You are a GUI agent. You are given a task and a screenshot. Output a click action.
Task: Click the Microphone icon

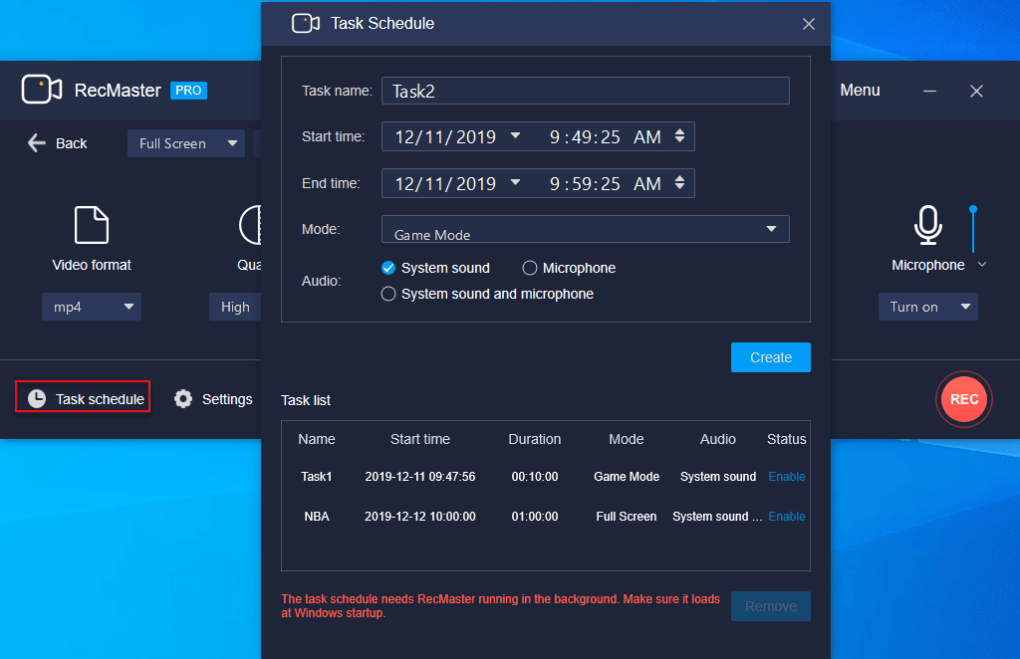[x=928, y=226]
